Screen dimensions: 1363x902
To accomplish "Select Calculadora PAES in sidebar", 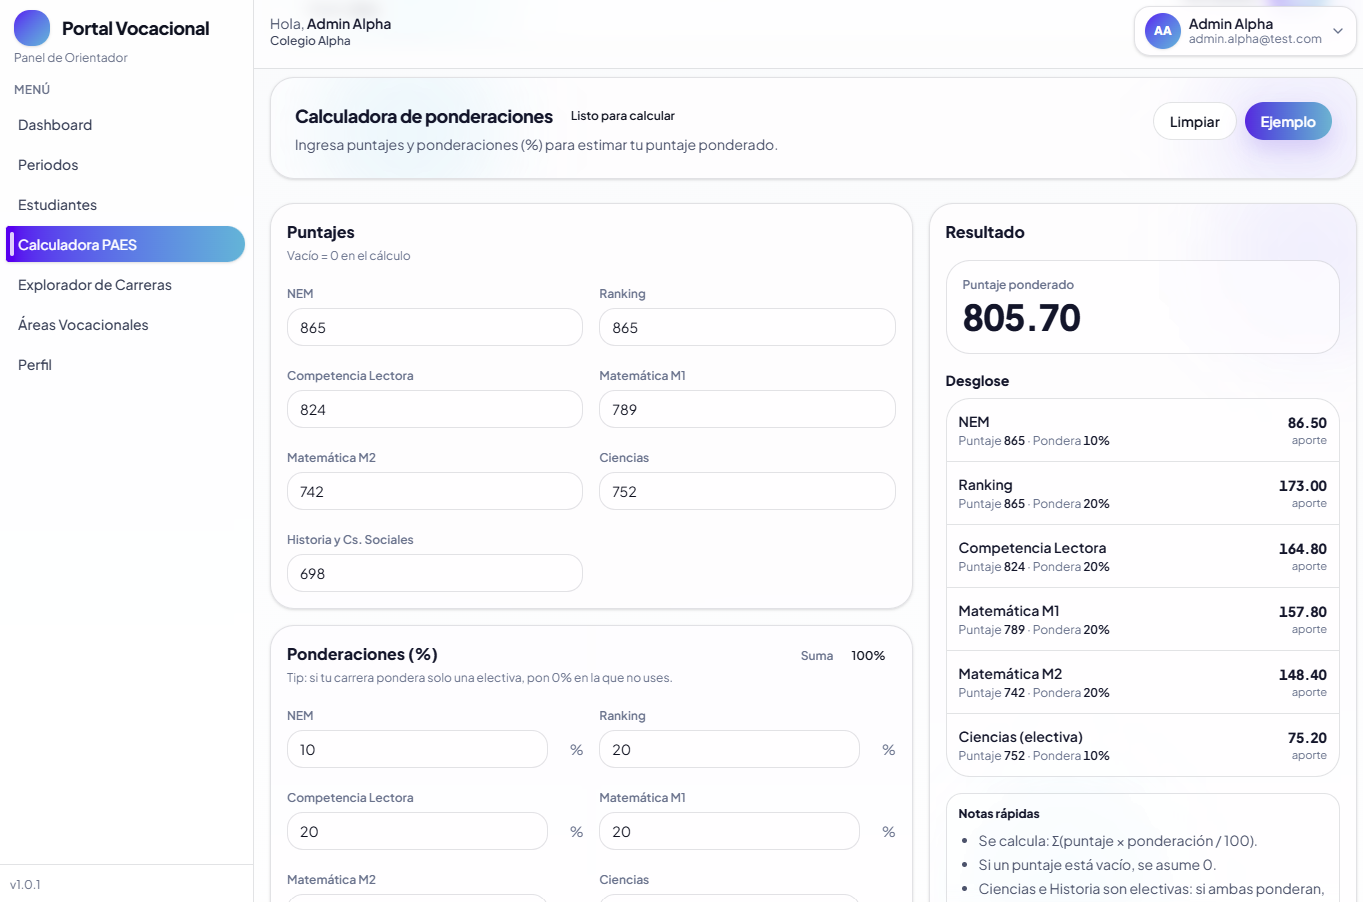I will pos(125,244).
